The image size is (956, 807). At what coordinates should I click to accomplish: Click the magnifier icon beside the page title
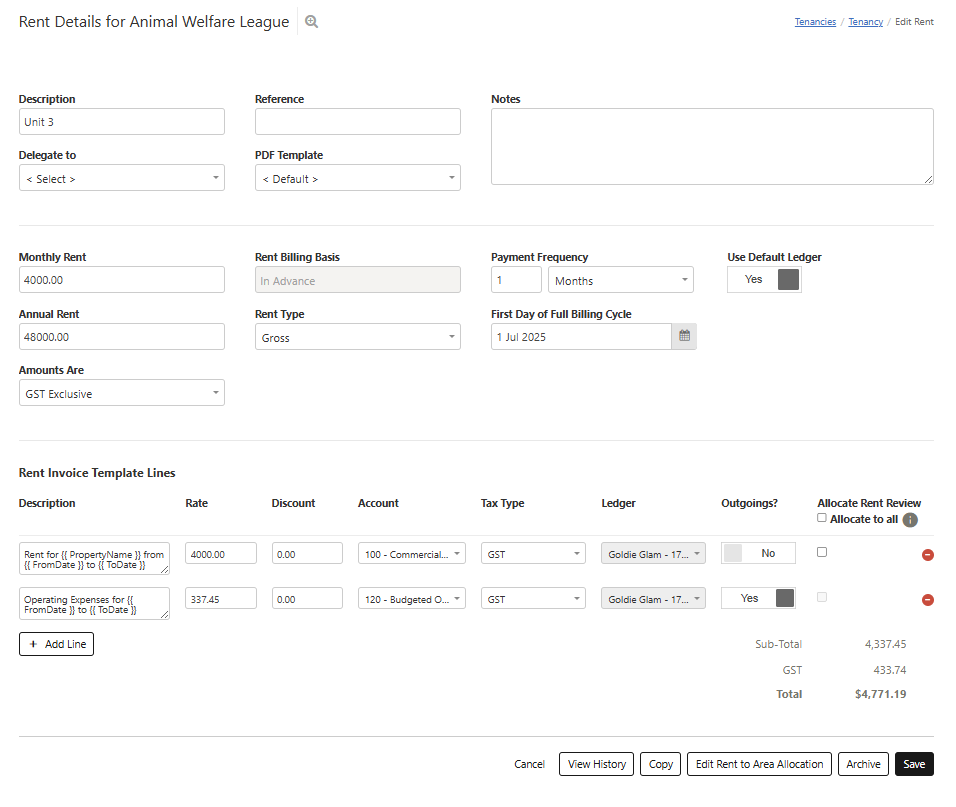pos(311,22)
